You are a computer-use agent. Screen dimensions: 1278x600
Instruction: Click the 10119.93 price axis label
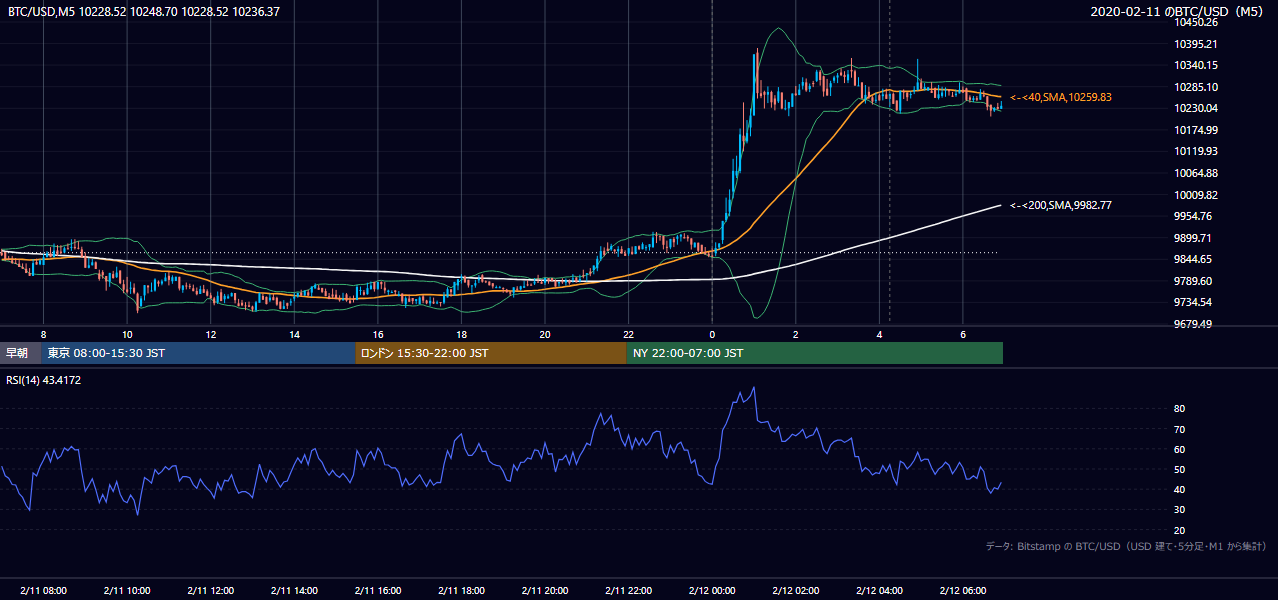tap(1196, 151)
